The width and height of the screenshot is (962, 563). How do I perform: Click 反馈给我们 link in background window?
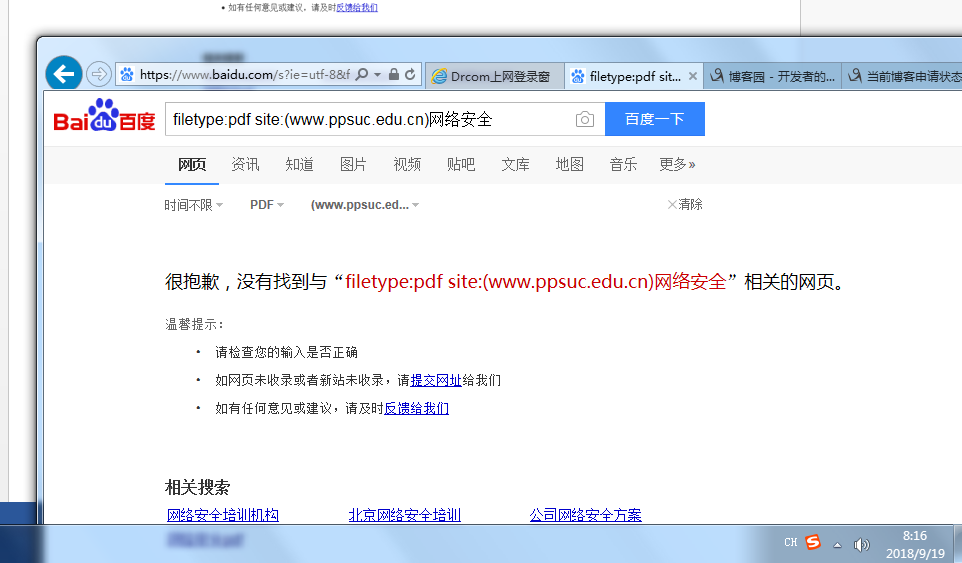357,7
